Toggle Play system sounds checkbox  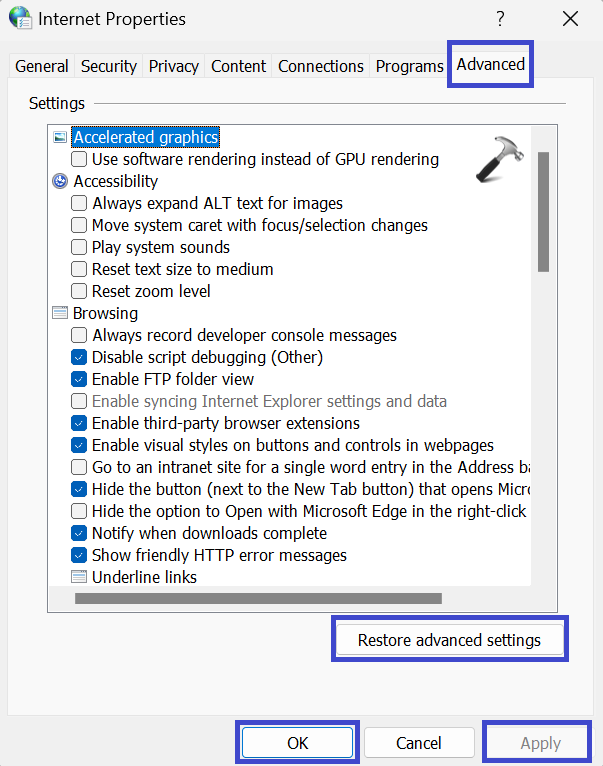pos(79,247)
